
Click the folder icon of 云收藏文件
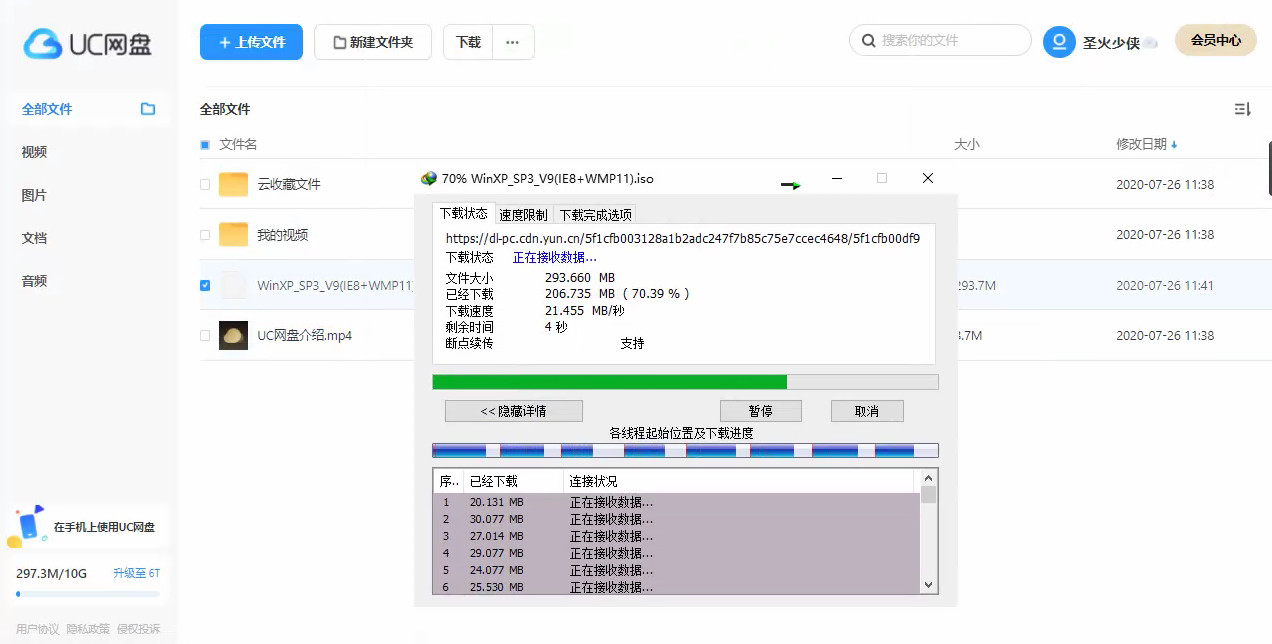(233, 184)
